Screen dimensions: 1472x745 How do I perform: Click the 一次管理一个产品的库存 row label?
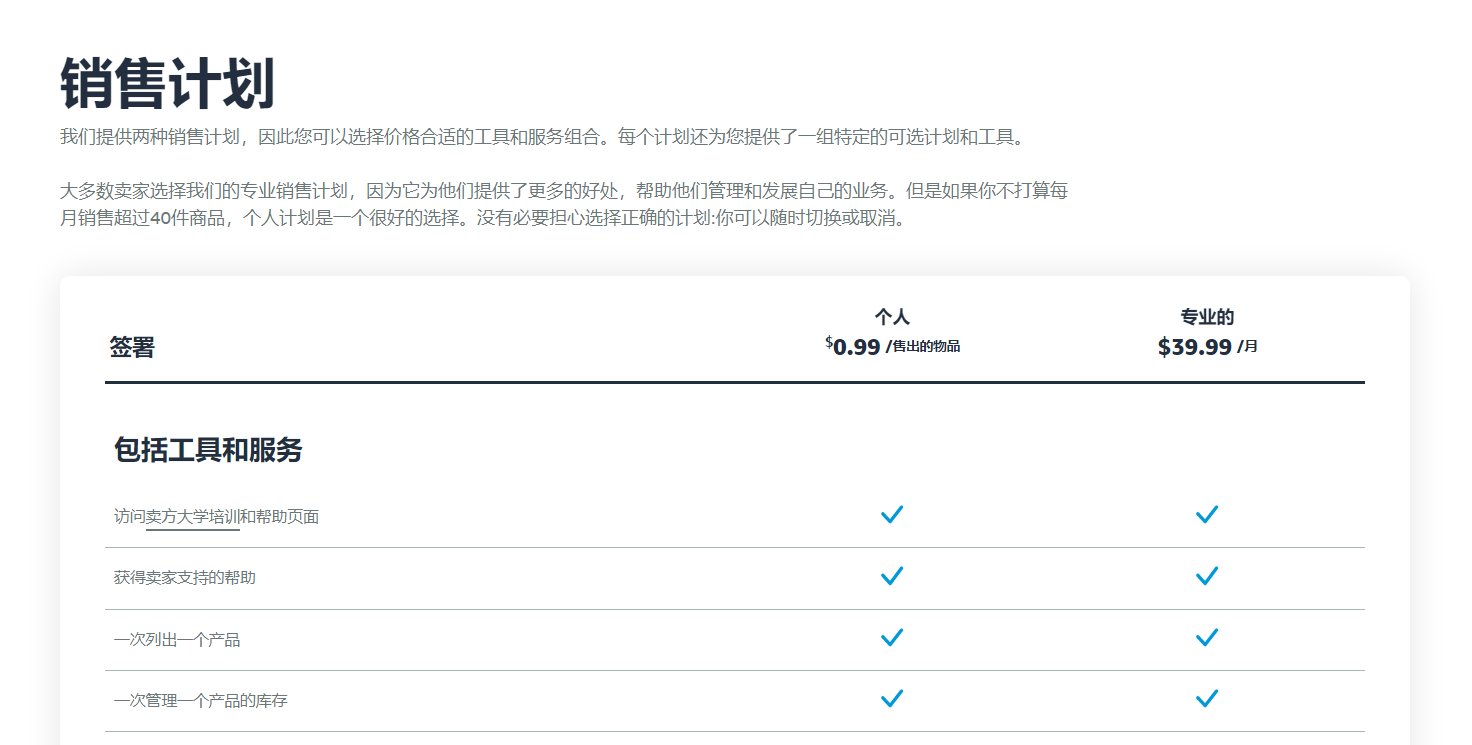tap(201, 701)
